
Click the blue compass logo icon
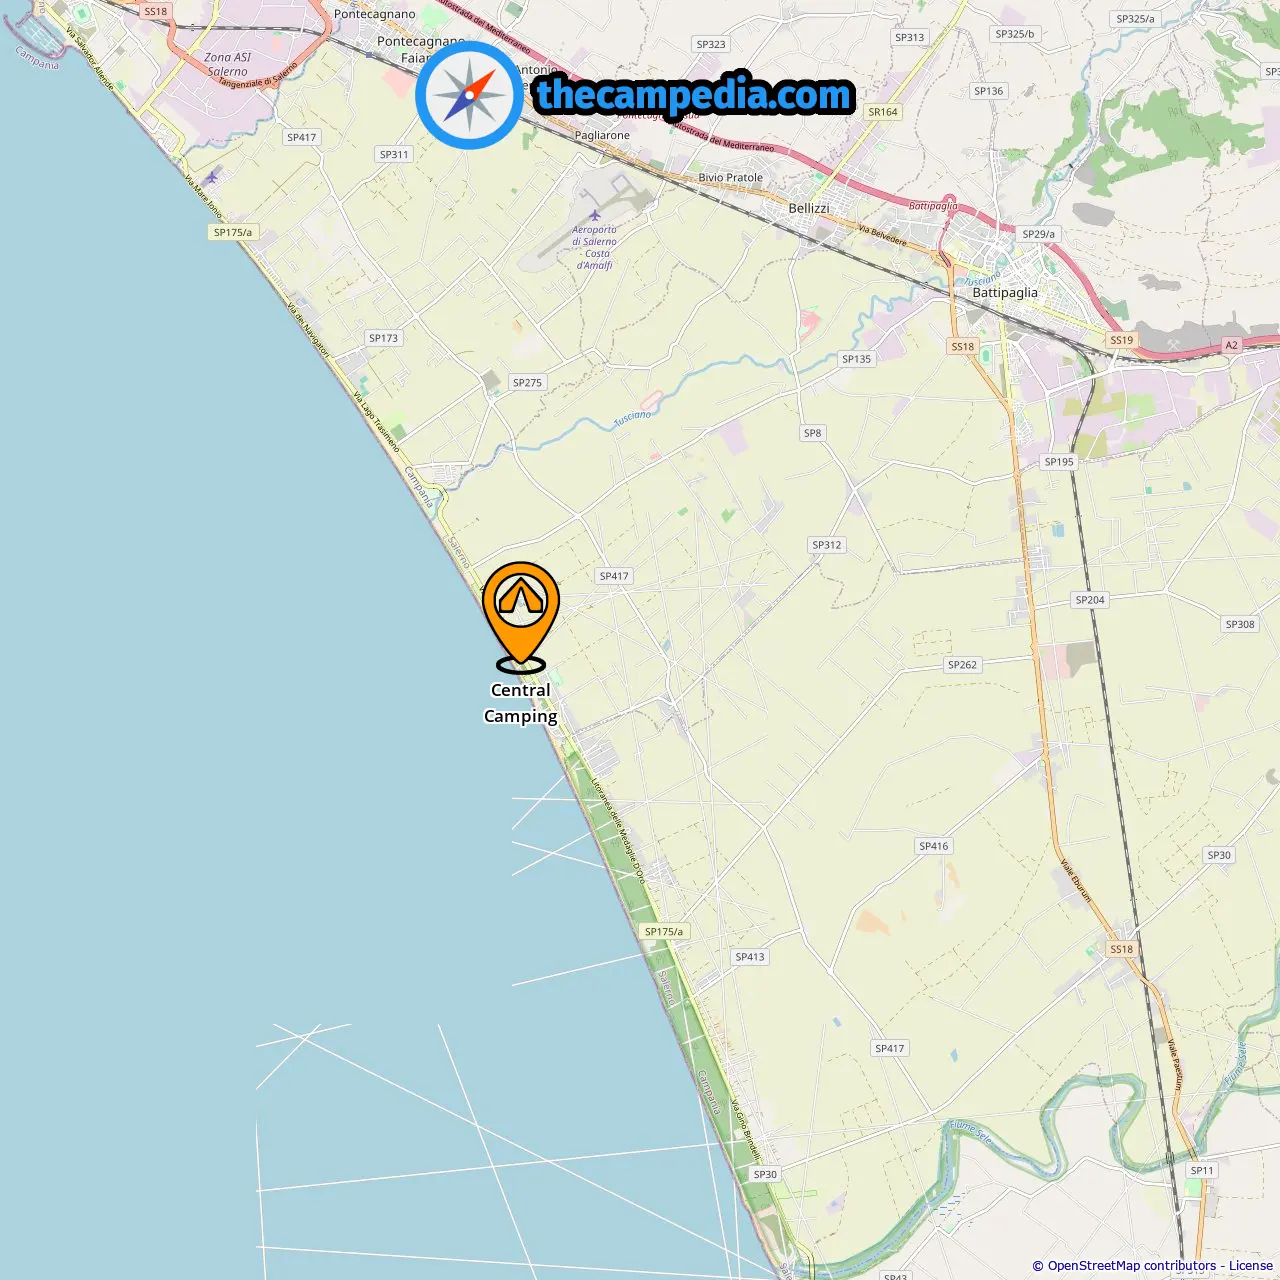(469, 96)
